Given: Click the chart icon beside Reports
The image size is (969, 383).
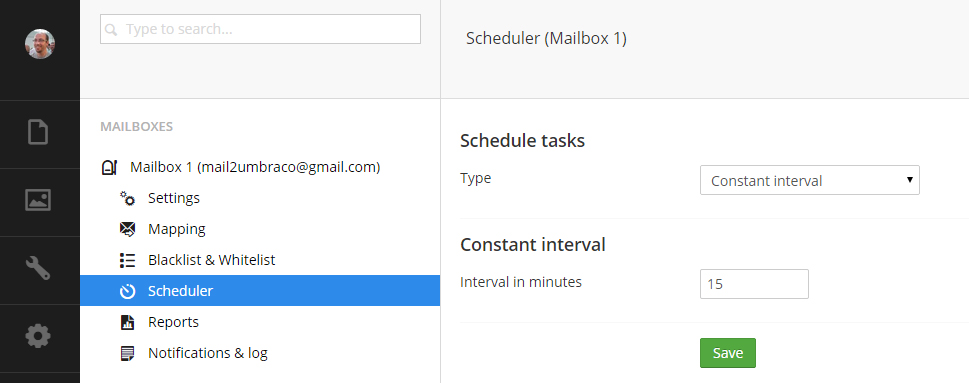Looking at the screenshot, I should coord(127,322).
